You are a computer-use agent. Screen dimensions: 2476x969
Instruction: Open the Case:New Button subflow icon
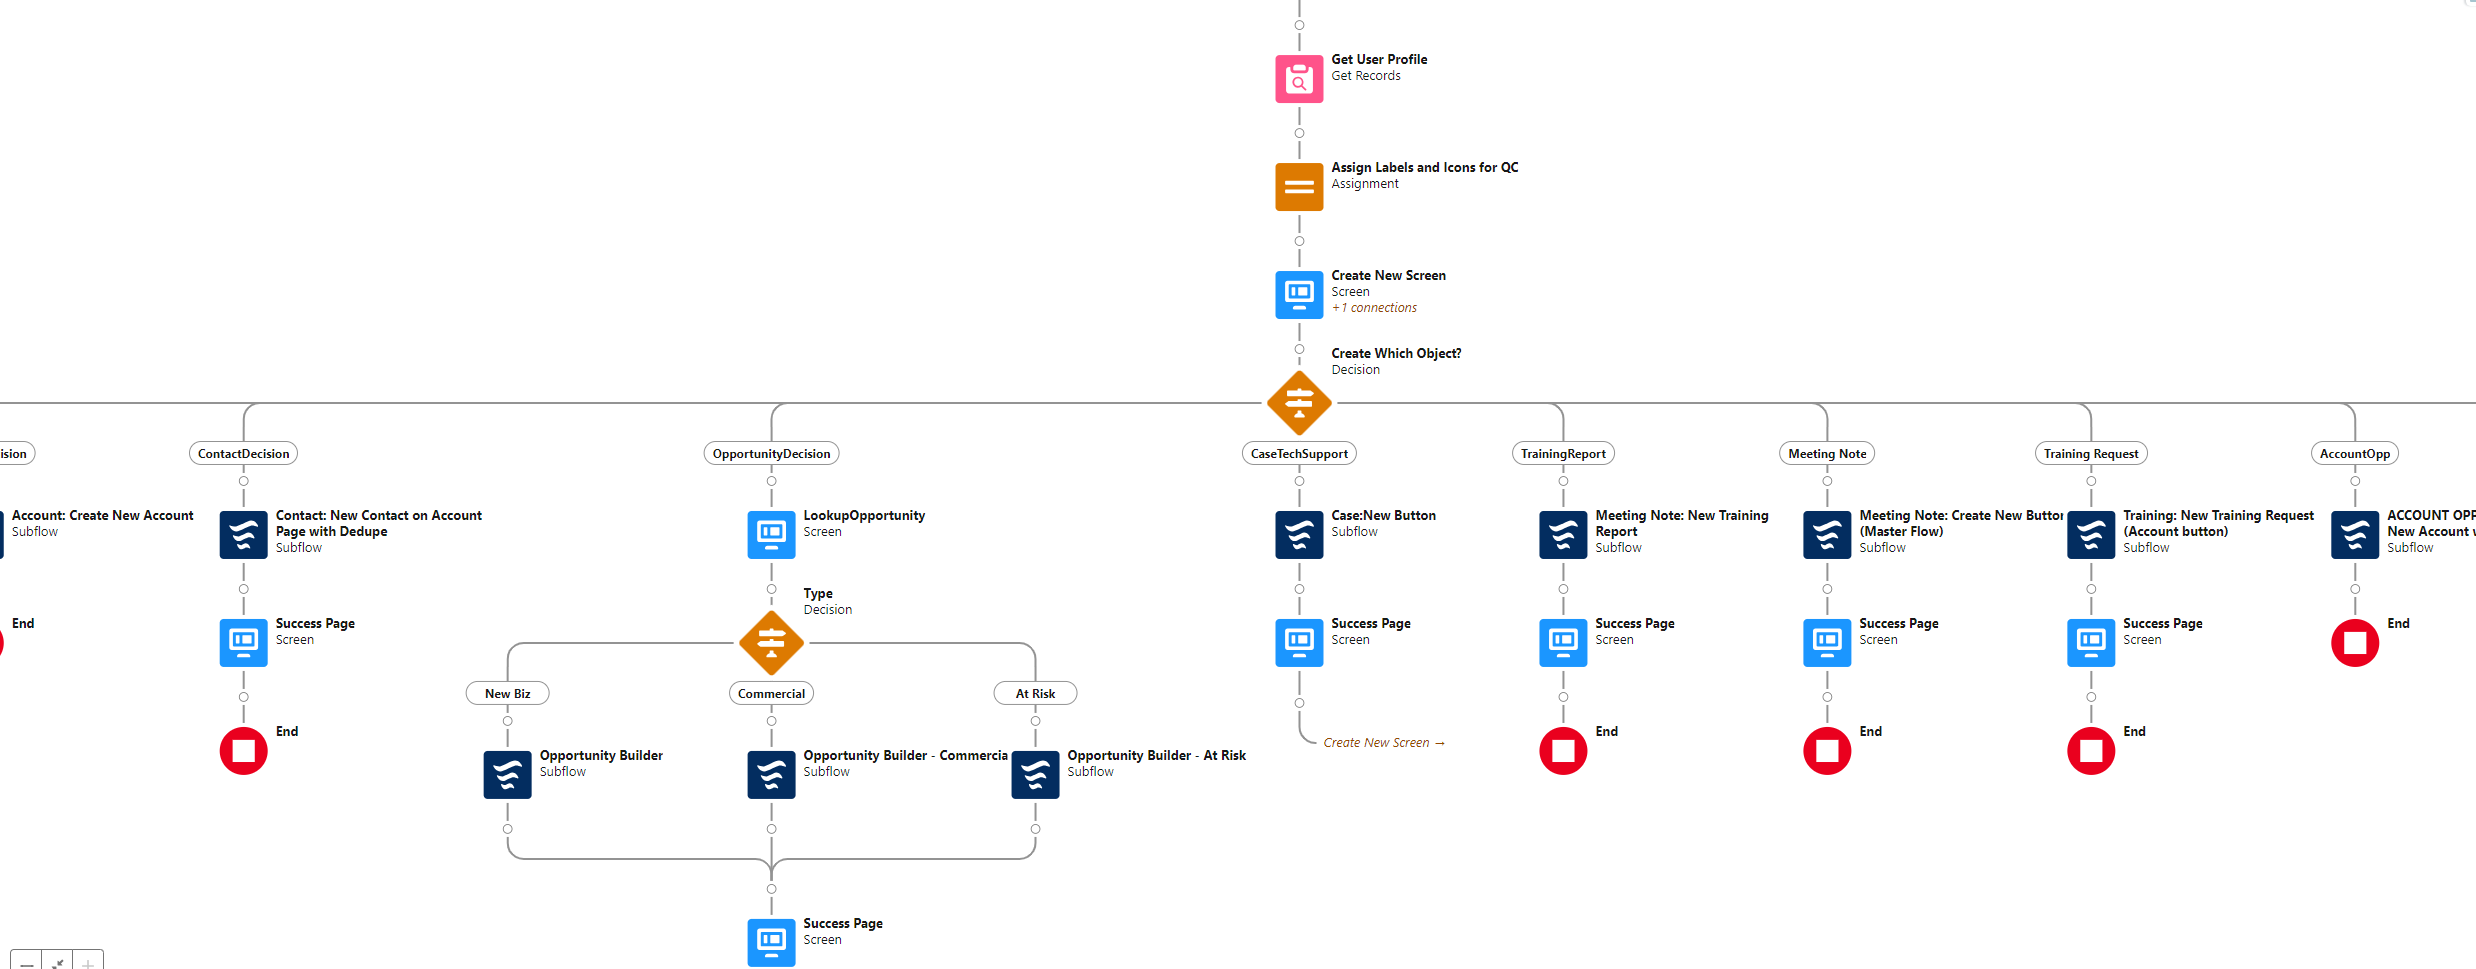(1299, 535)
